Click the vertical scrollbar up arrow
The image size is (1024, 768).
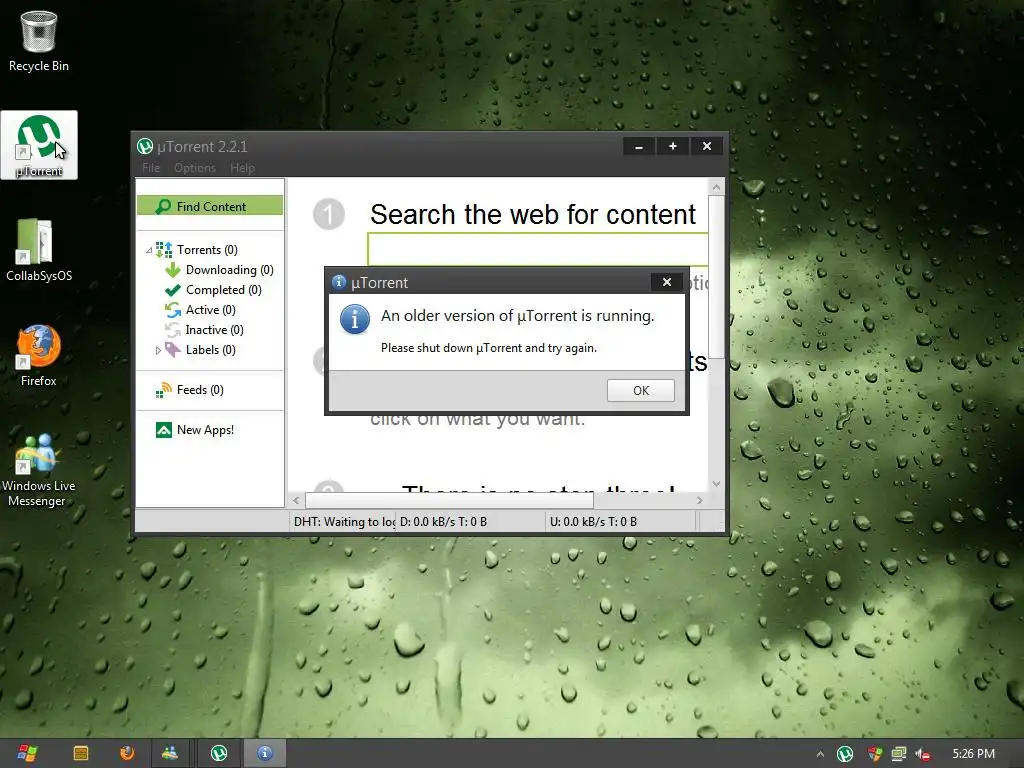pos(716,187)
